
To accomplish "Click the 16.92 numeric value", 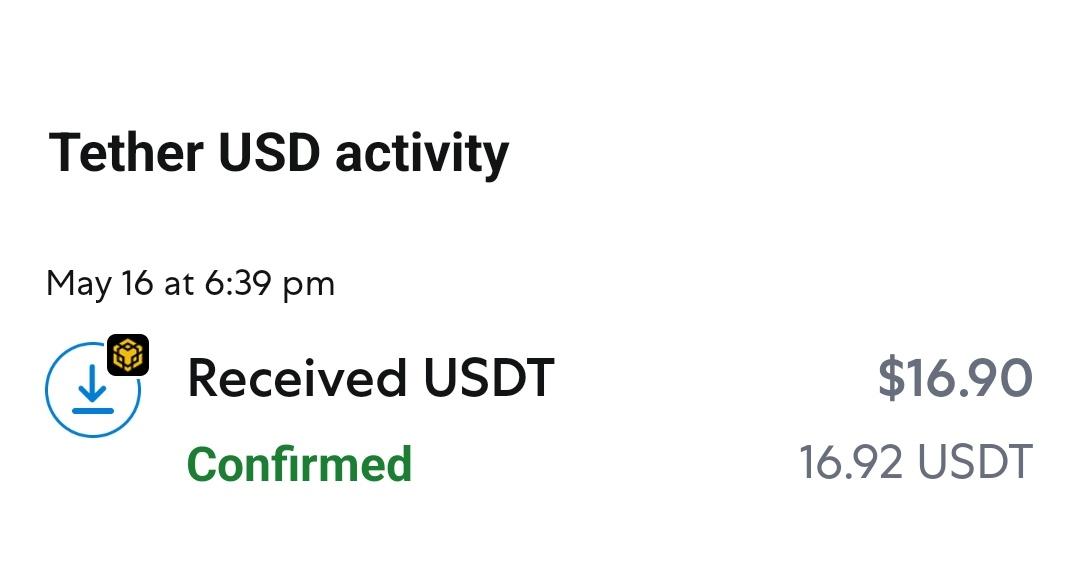I will (851, 462).
